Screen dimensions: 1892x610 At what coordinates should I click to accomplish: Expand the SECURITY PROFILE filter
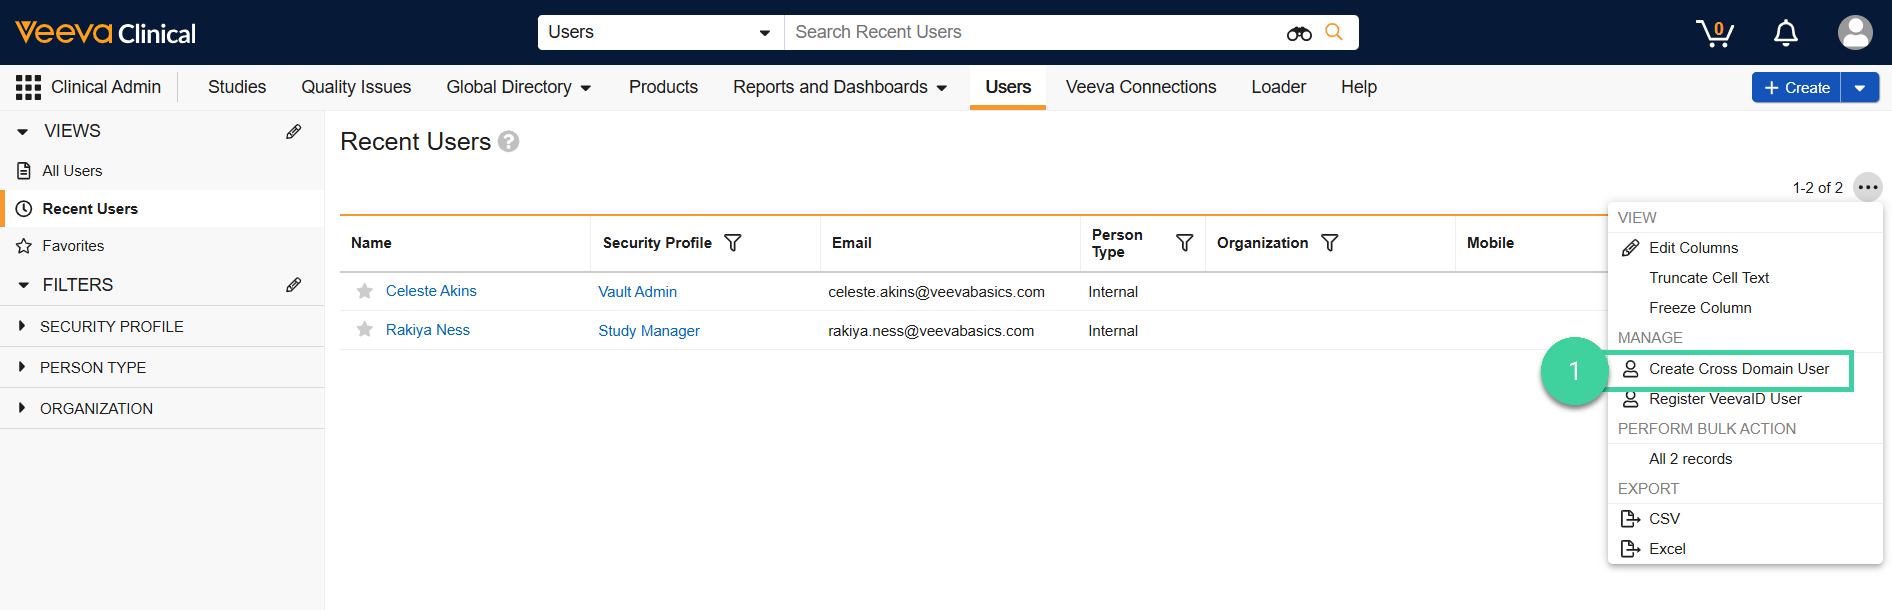22,326
